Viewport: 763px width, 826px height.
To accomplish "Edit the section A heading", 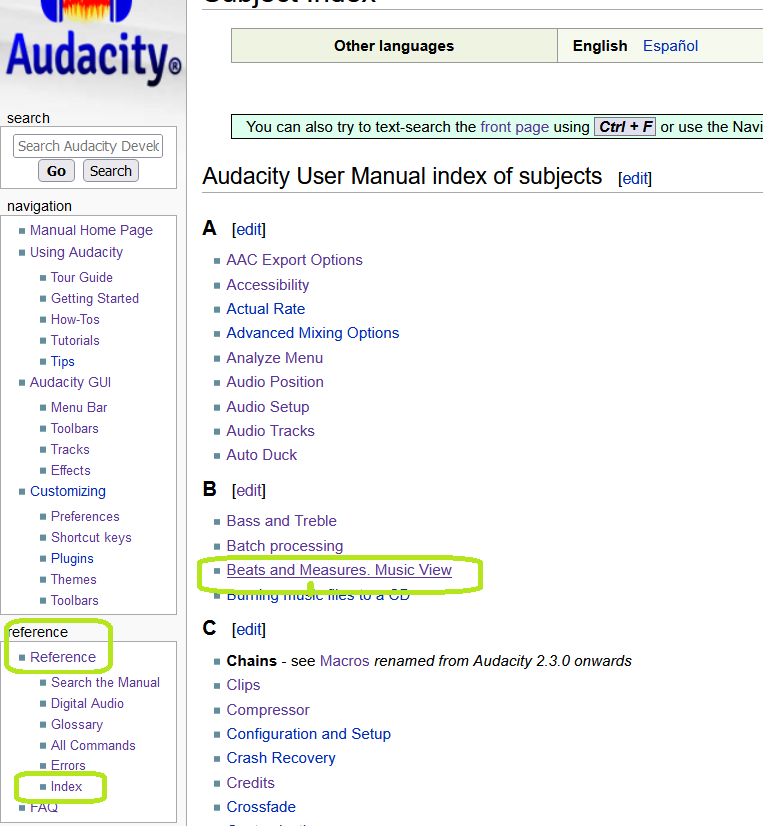I will point(249,230).
